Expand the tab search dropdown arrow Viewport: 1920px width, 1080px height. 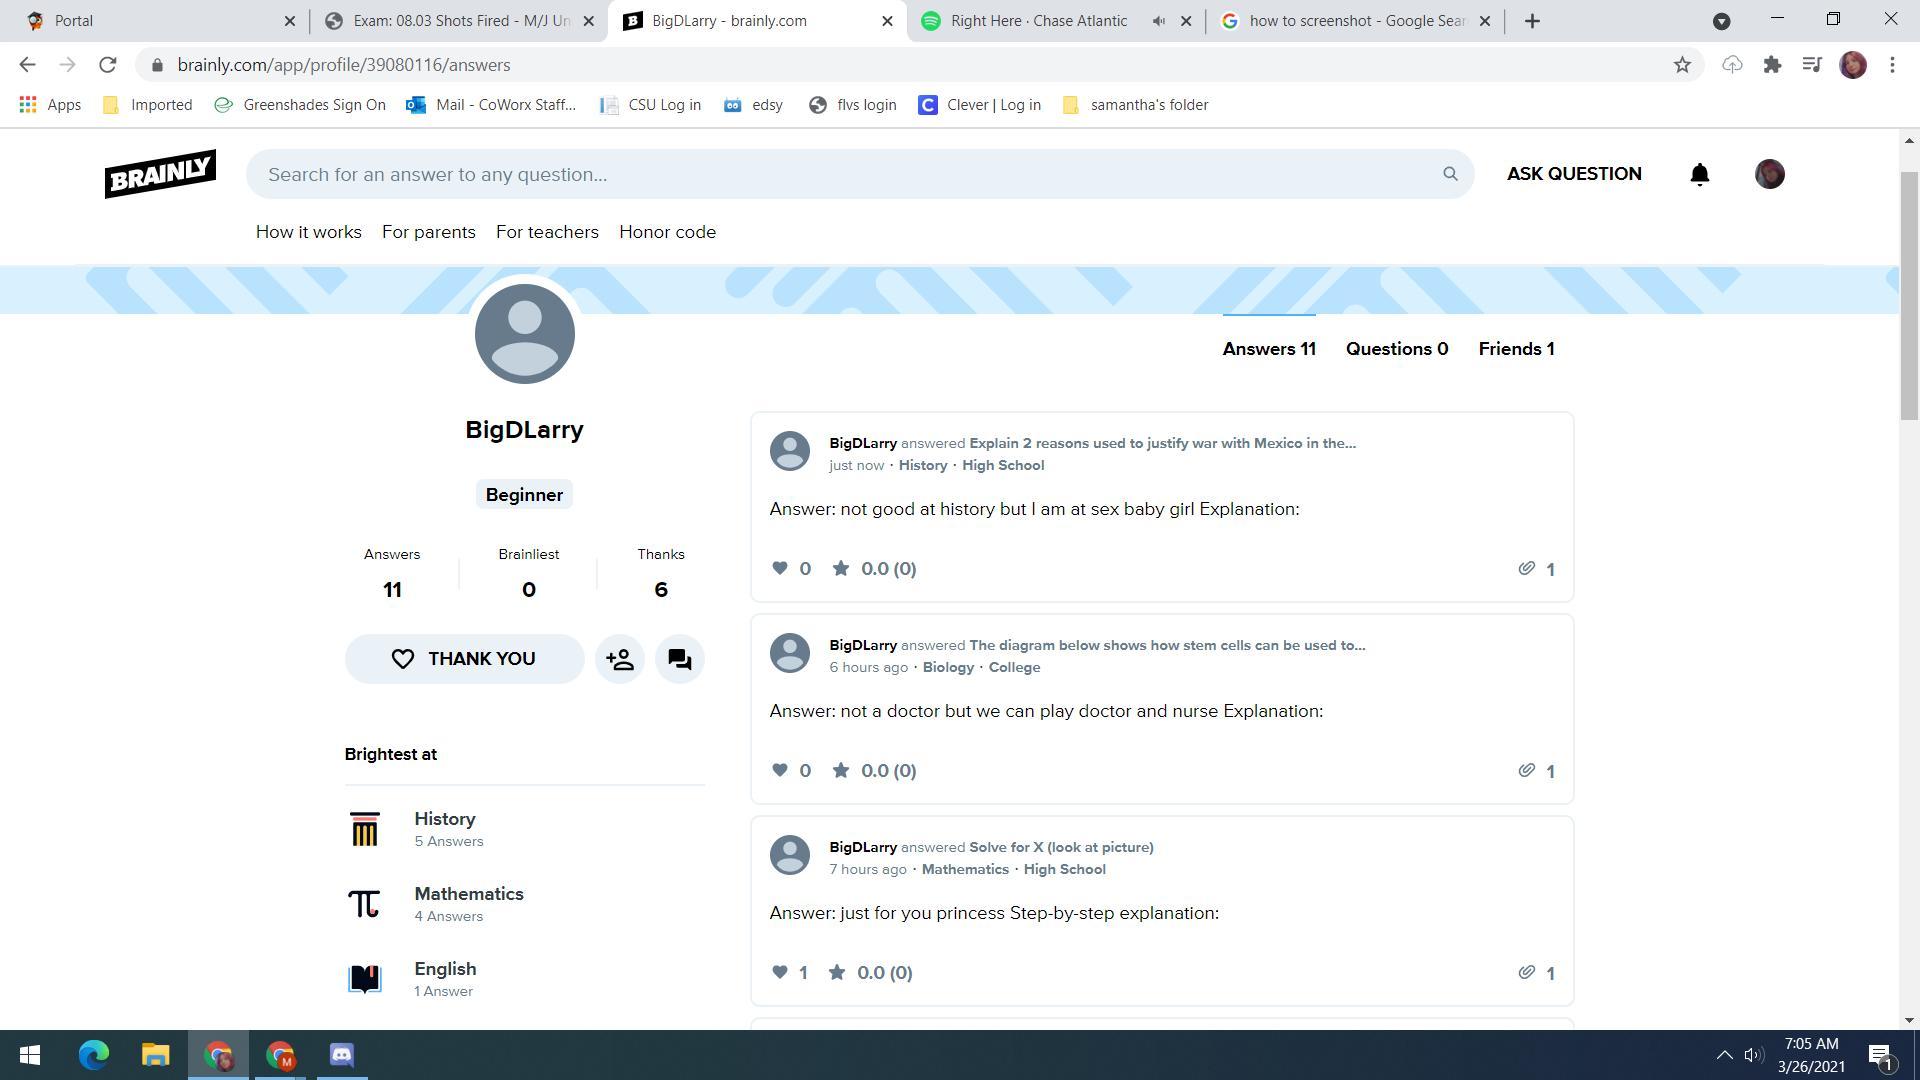pyautogui.click(x=1721, y=21)
